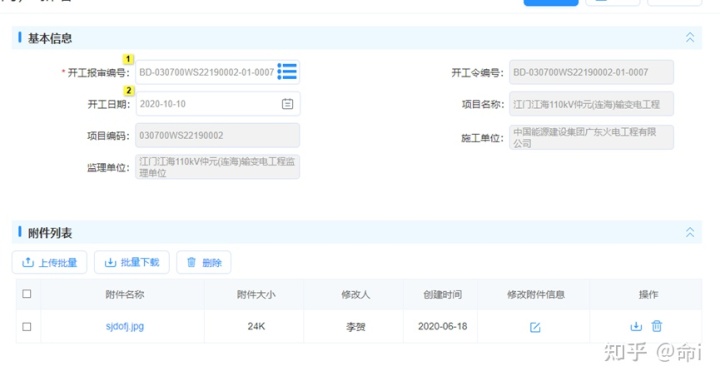Select the 开工令编号 field
The height and width of the screenshot is (381, 720).
pyautogui.click(x=591, y=72)
